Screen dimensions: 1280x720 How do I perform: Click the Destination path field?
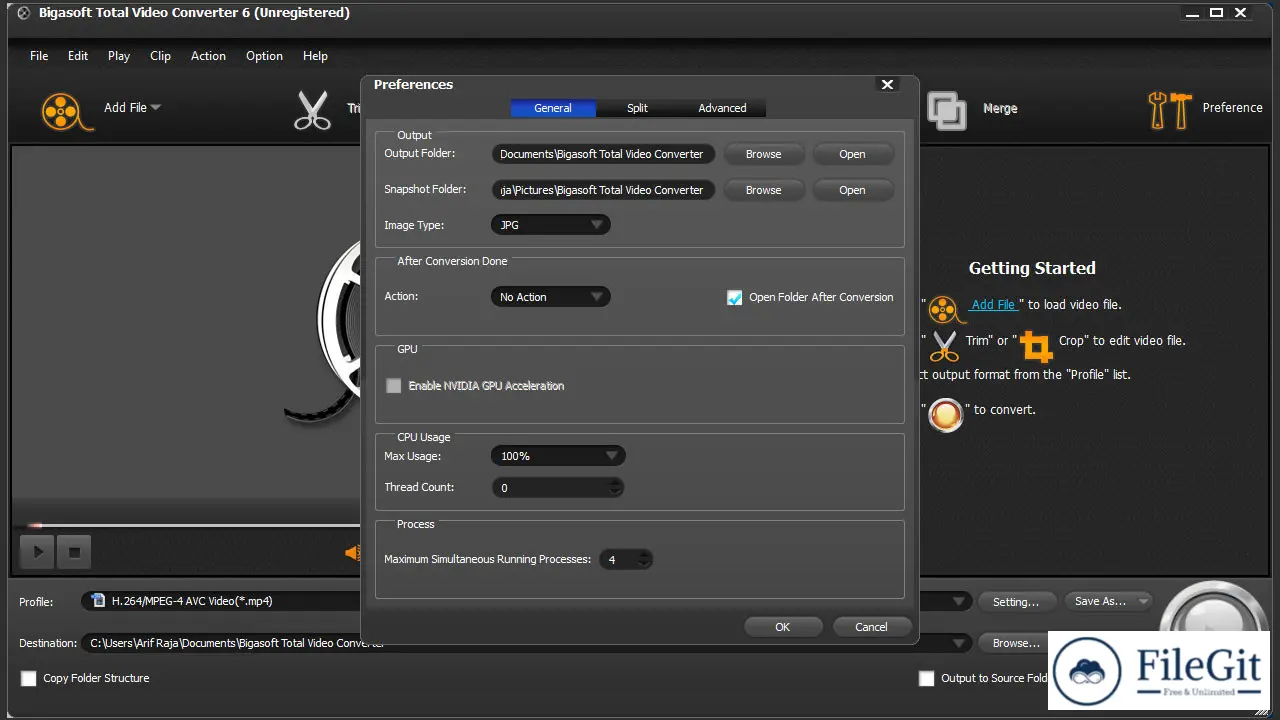[x=525, y=644]
